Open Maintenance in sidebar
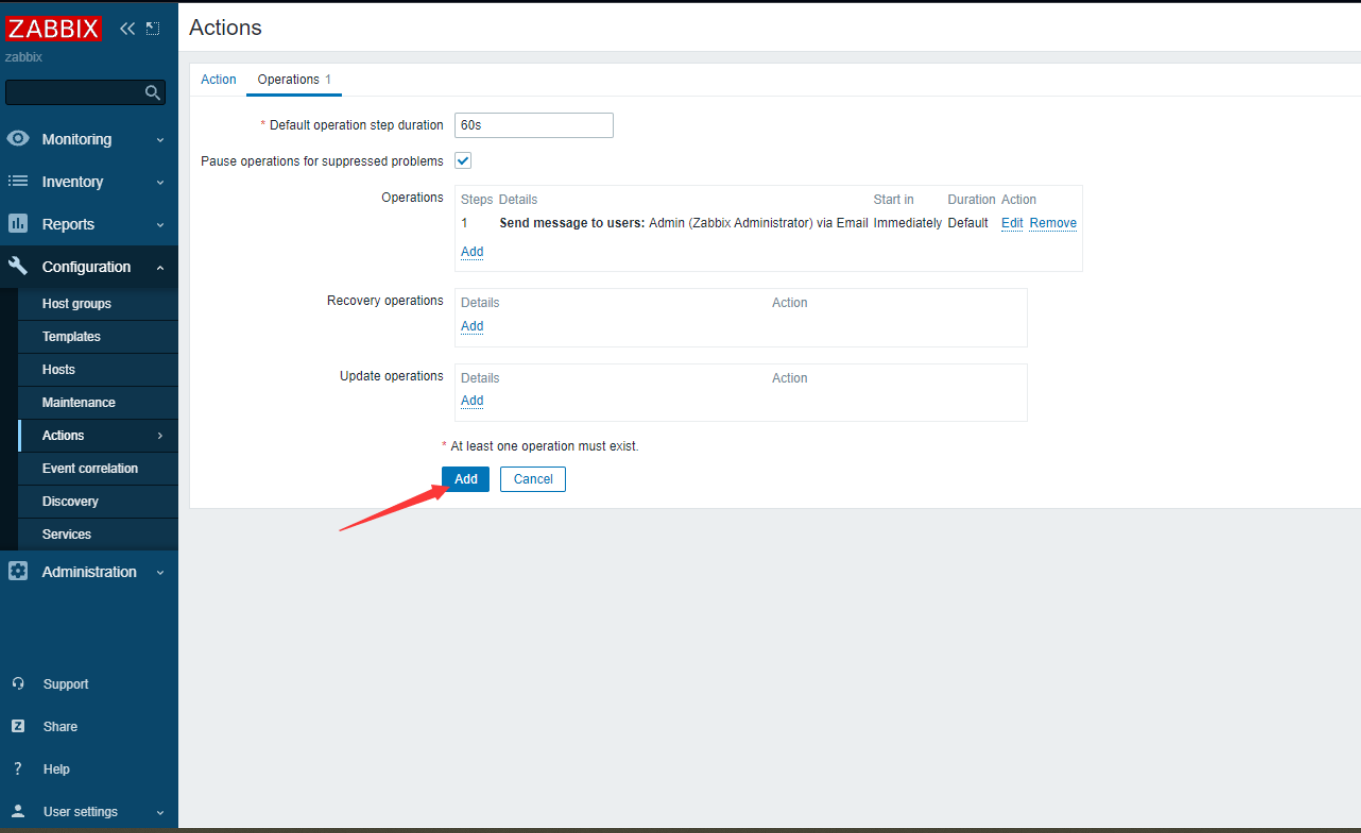Screen dimensions: 1361x833 tap(78, 402)
